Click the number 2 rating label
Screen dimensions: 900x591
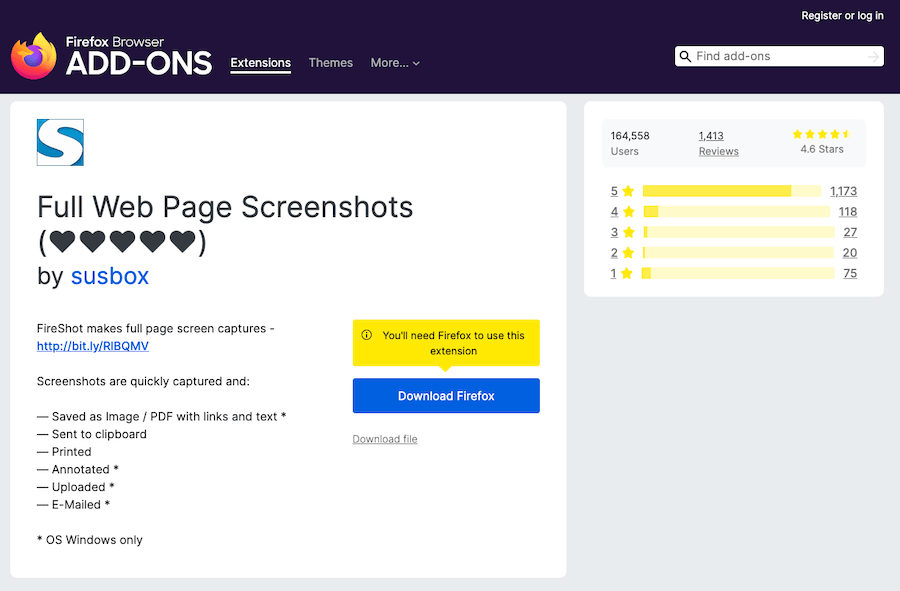pos(614,253)
